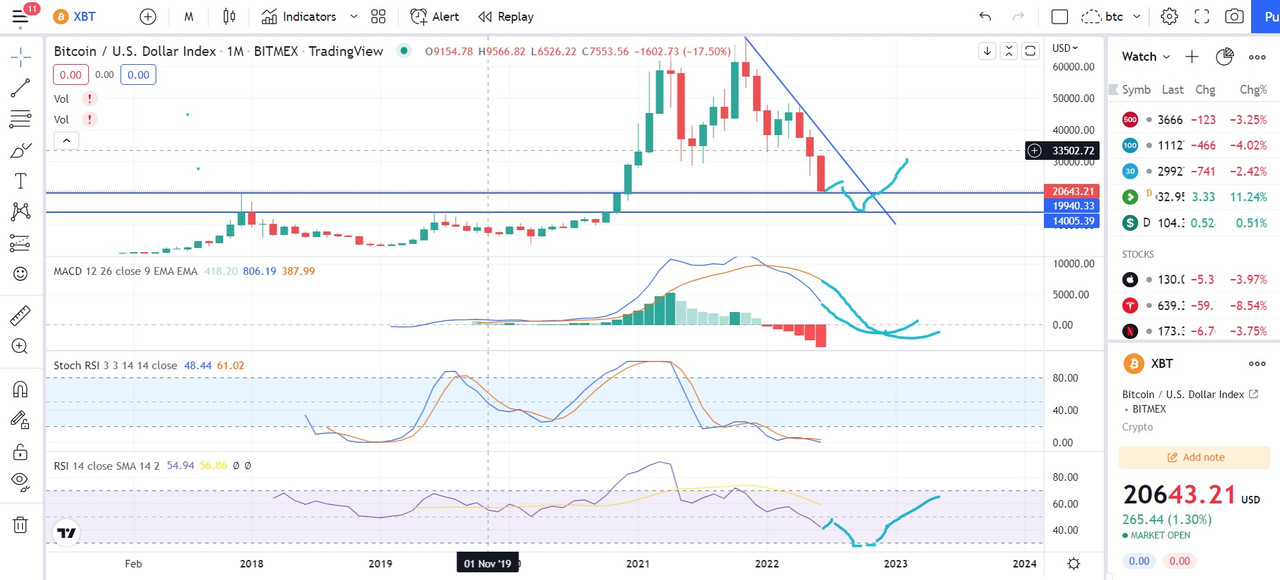The image size is (1280, 580).
Task: Take a chart snapshot with camera
Action: (1235, 17)
